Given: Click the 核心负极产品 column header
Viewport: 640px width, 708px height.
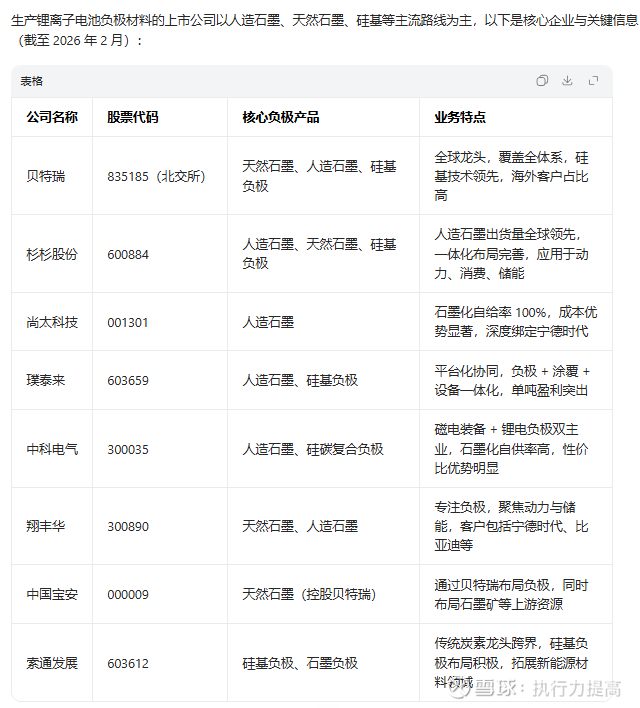Looking at the screenshot, I should (x=281, y=117).
